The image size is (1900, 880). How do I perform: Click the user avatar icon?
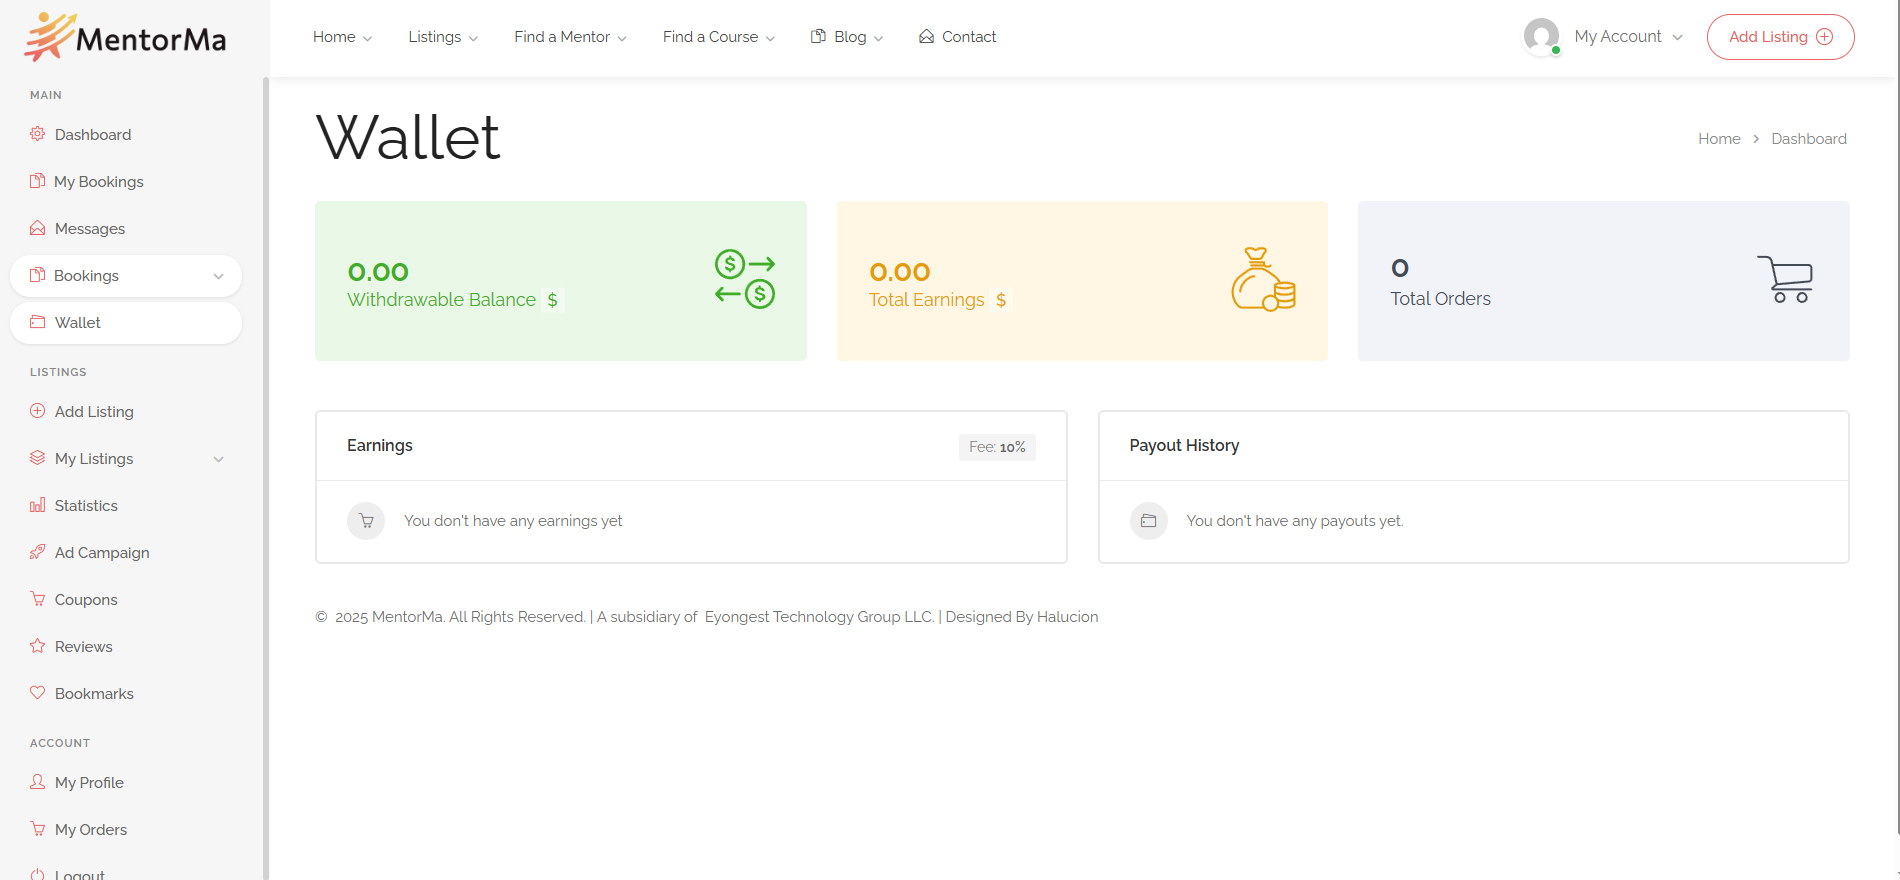(1541, 37)
